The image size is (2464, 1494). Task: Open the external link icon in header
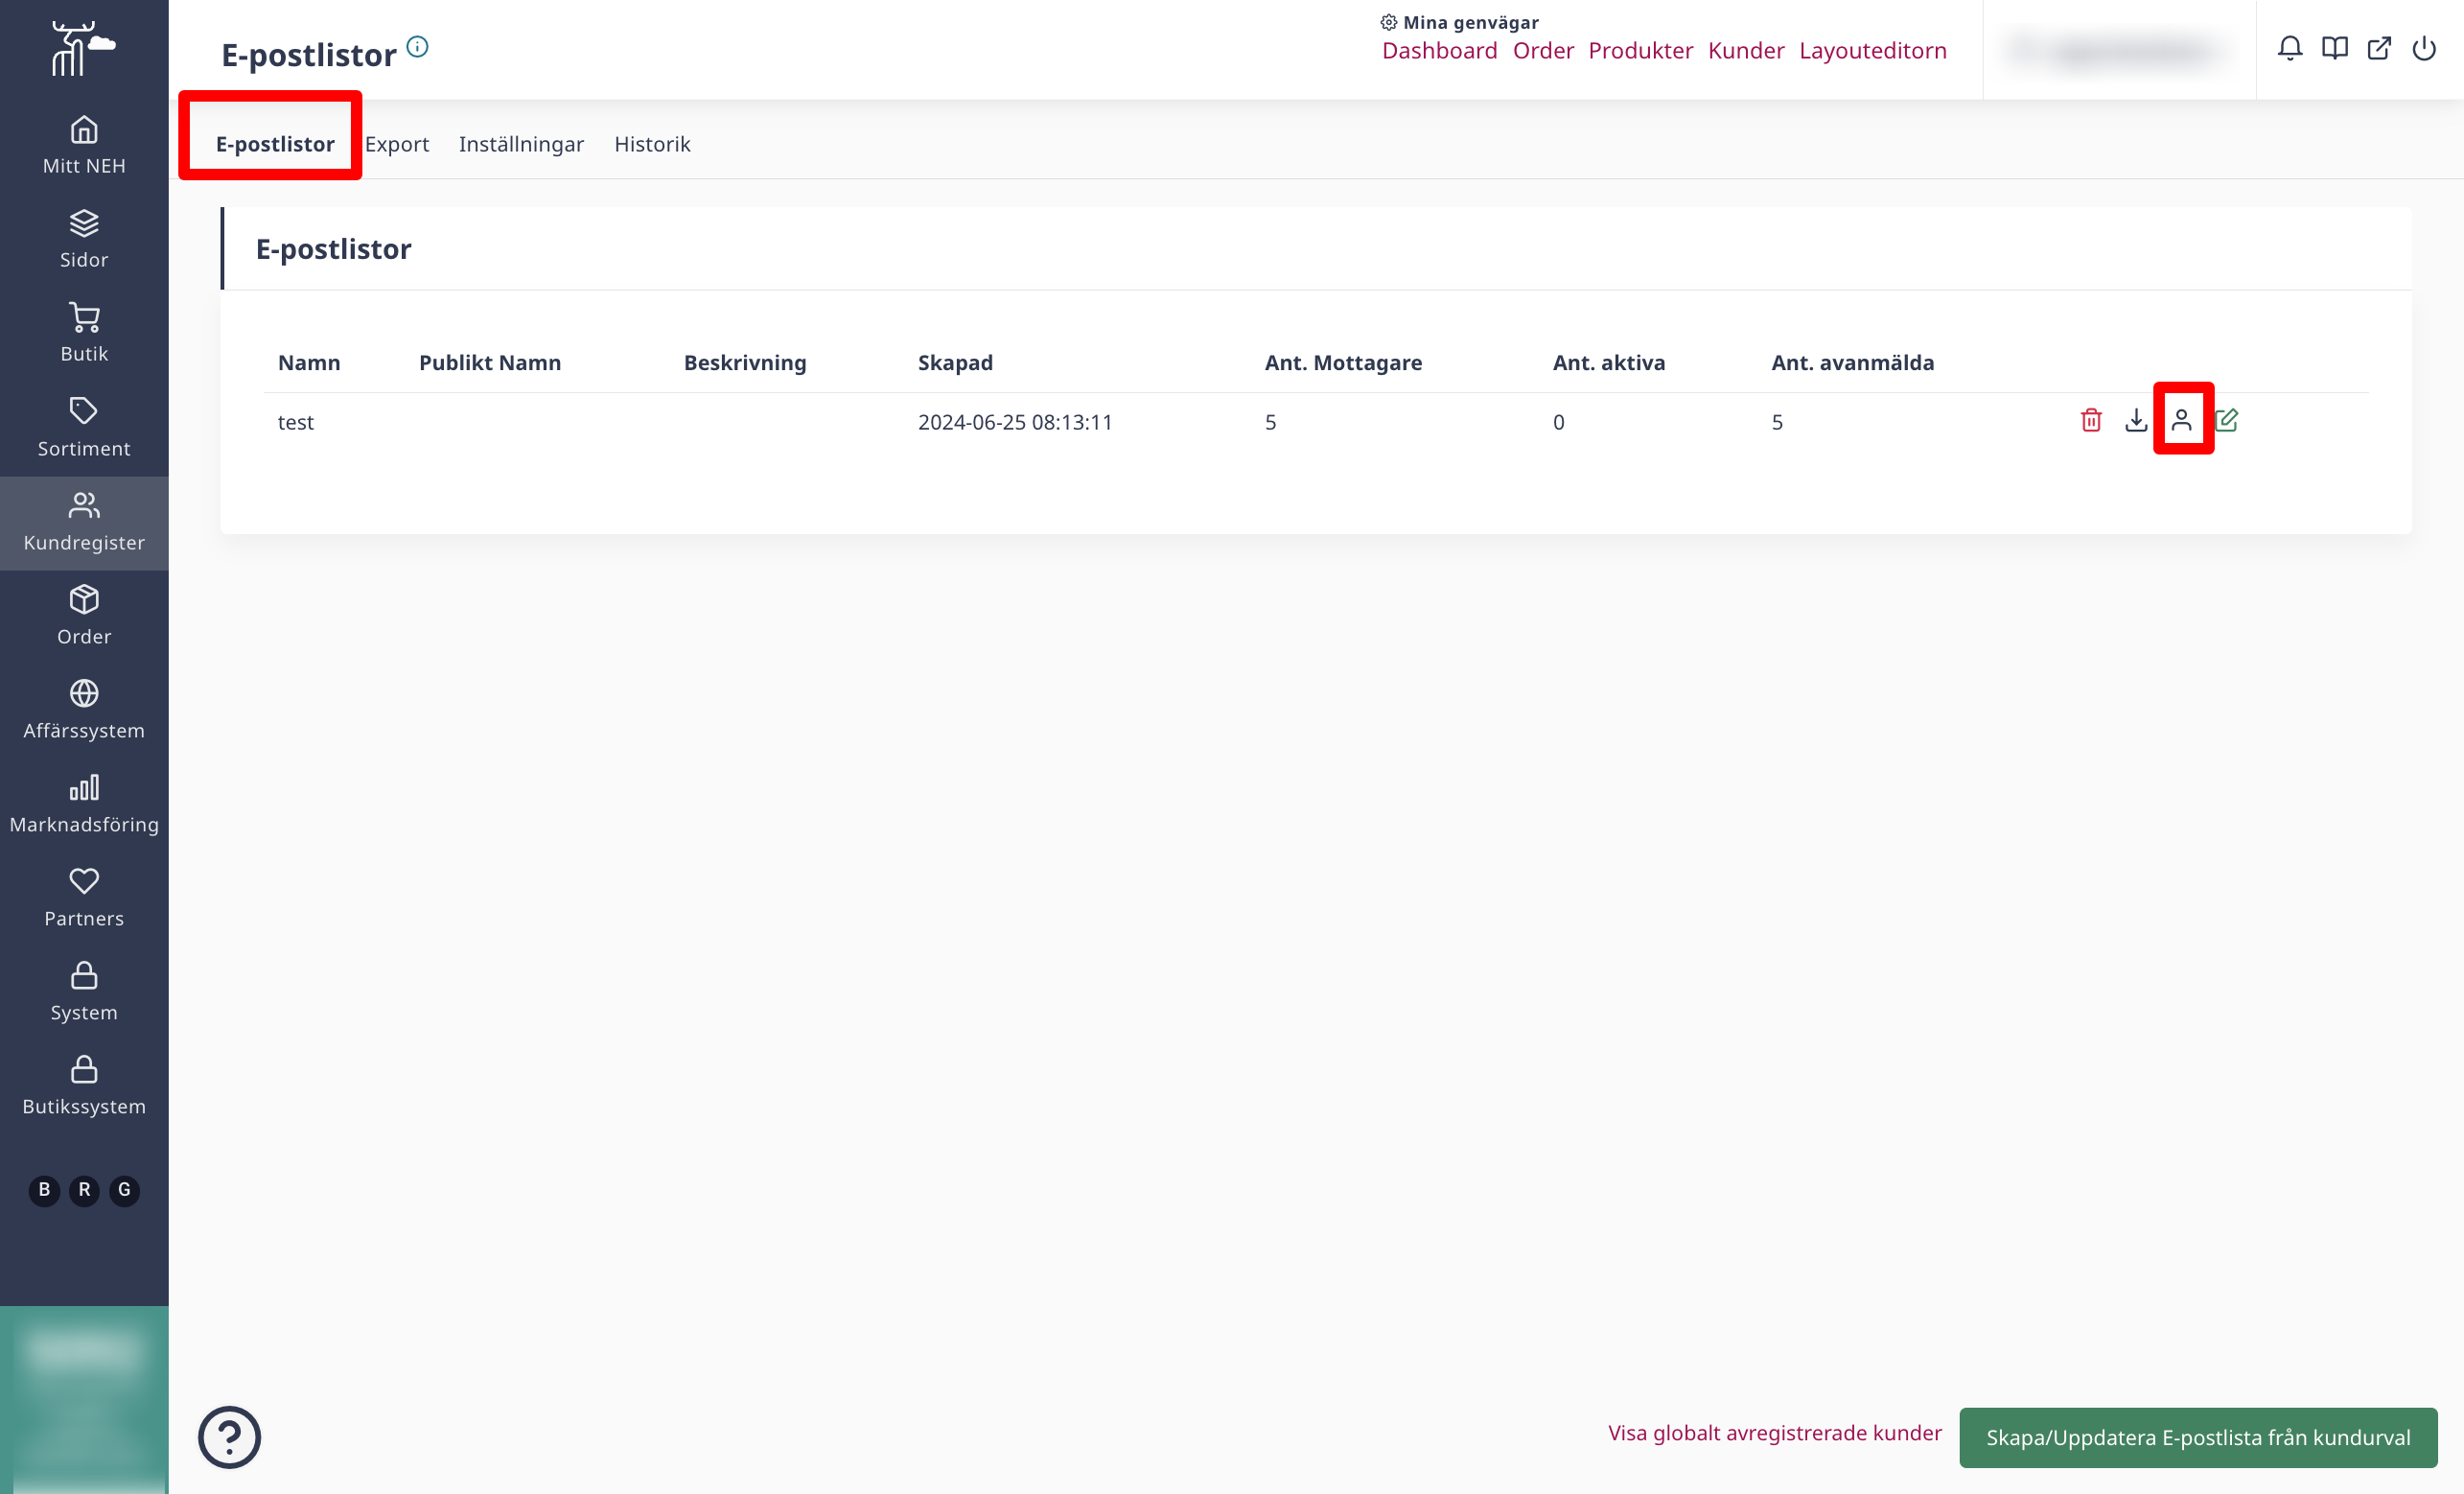2379,48
